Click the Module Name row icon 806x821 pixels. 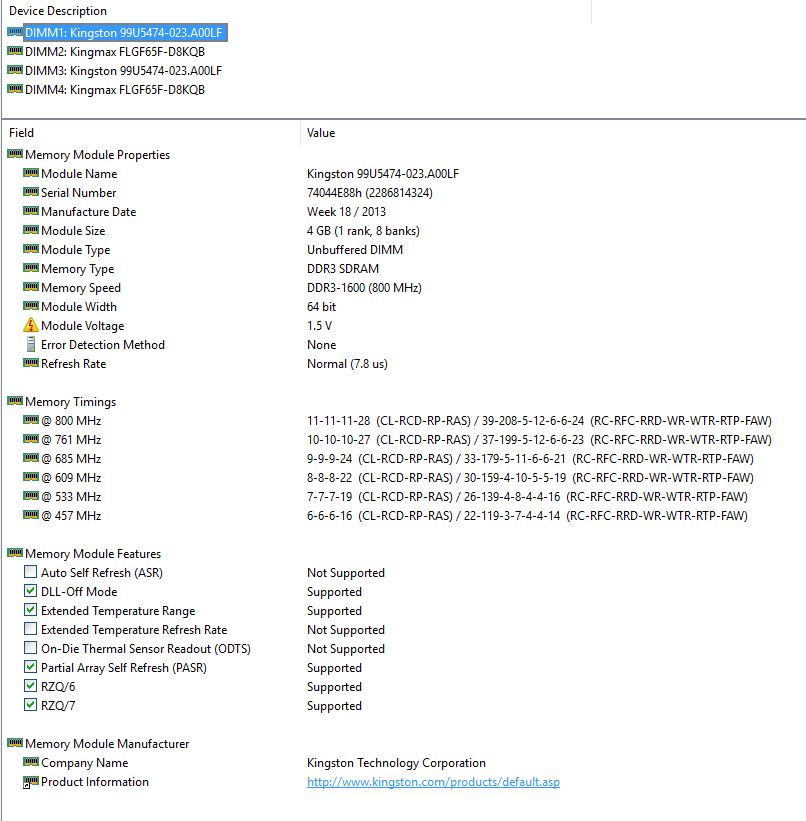31,173
